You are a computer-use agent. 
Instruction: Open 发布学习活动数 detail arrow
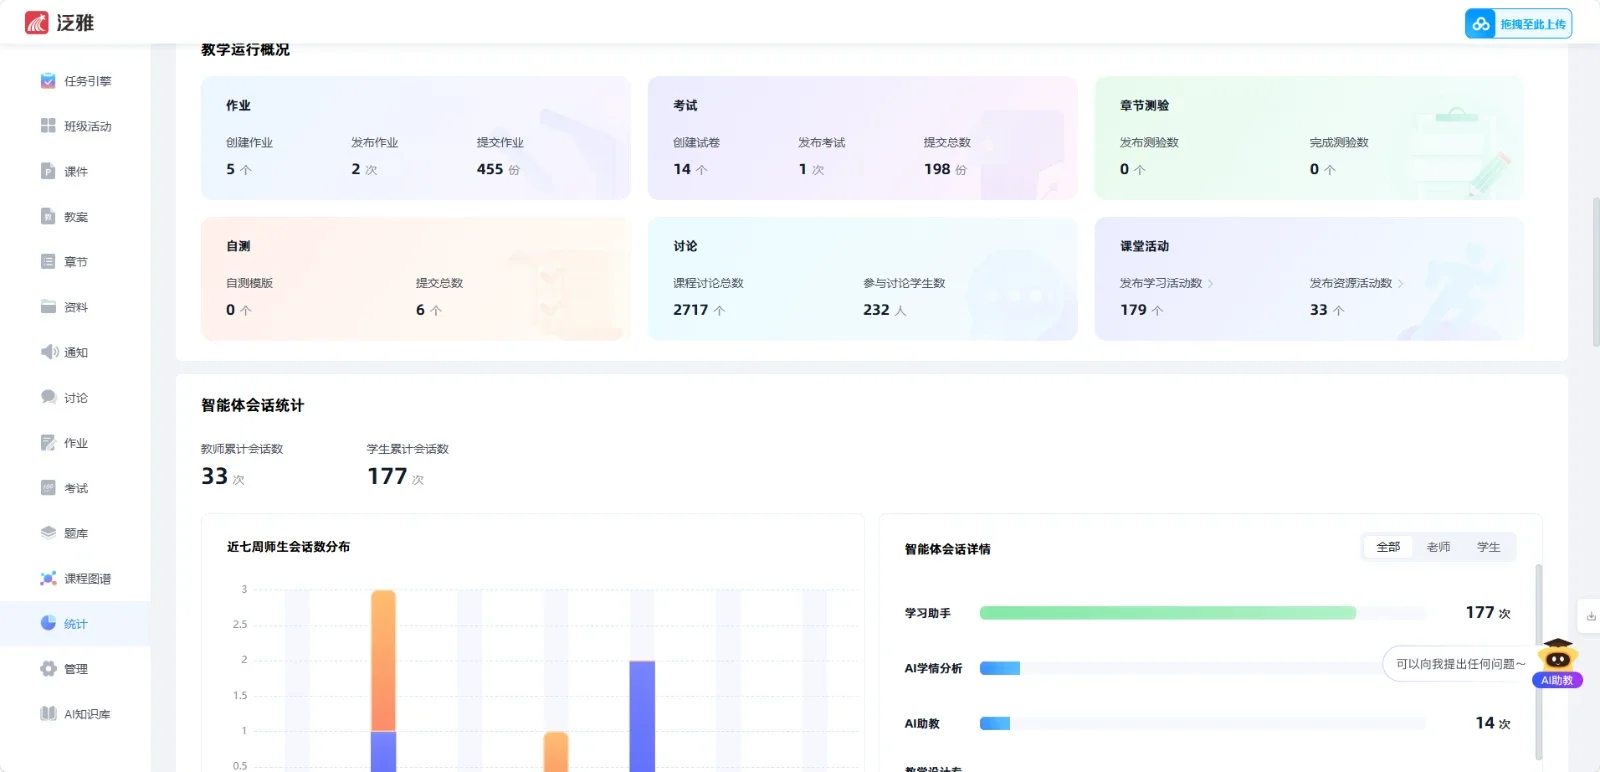point(1210,284)
